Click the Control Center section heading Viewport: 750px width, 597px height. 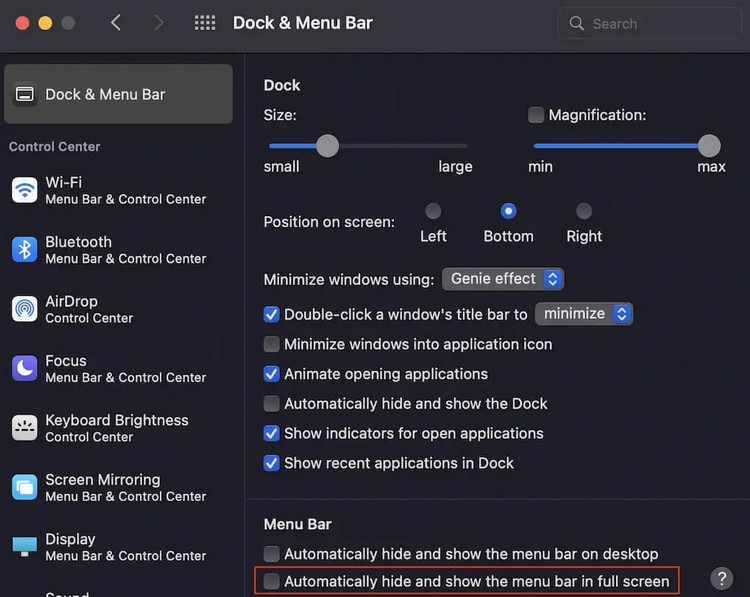(55, 146)
